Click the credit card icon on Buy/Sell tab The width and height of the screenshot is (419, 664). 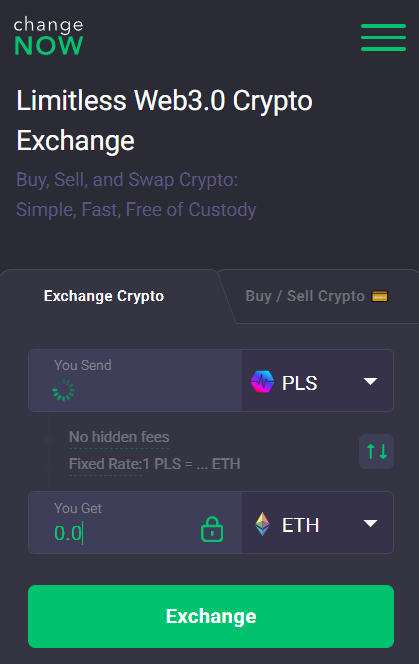point(380,296)
